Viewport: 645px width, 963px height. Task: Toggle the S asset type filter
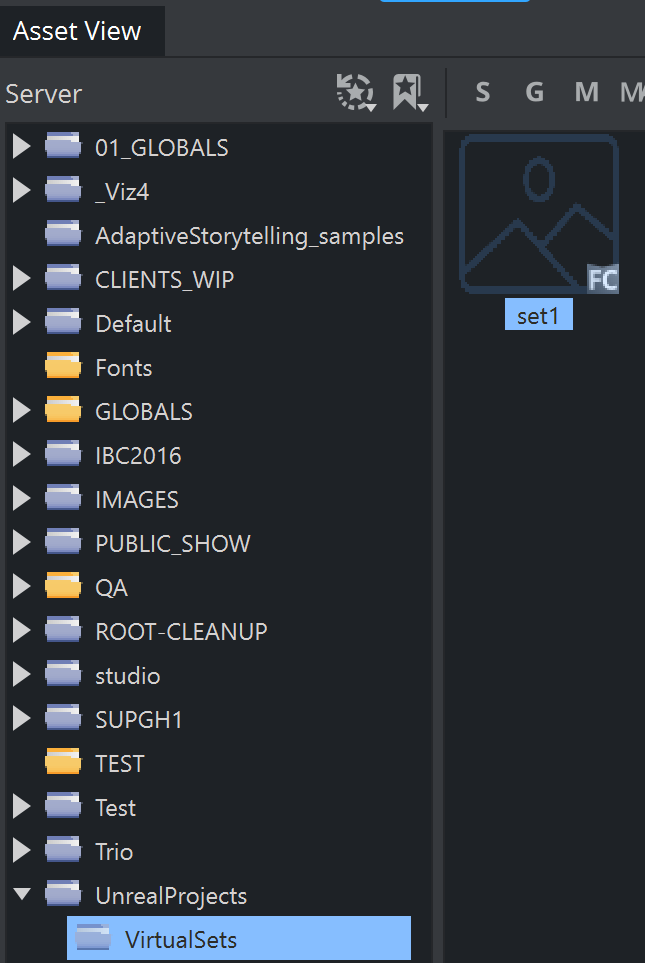coord(483,93)
